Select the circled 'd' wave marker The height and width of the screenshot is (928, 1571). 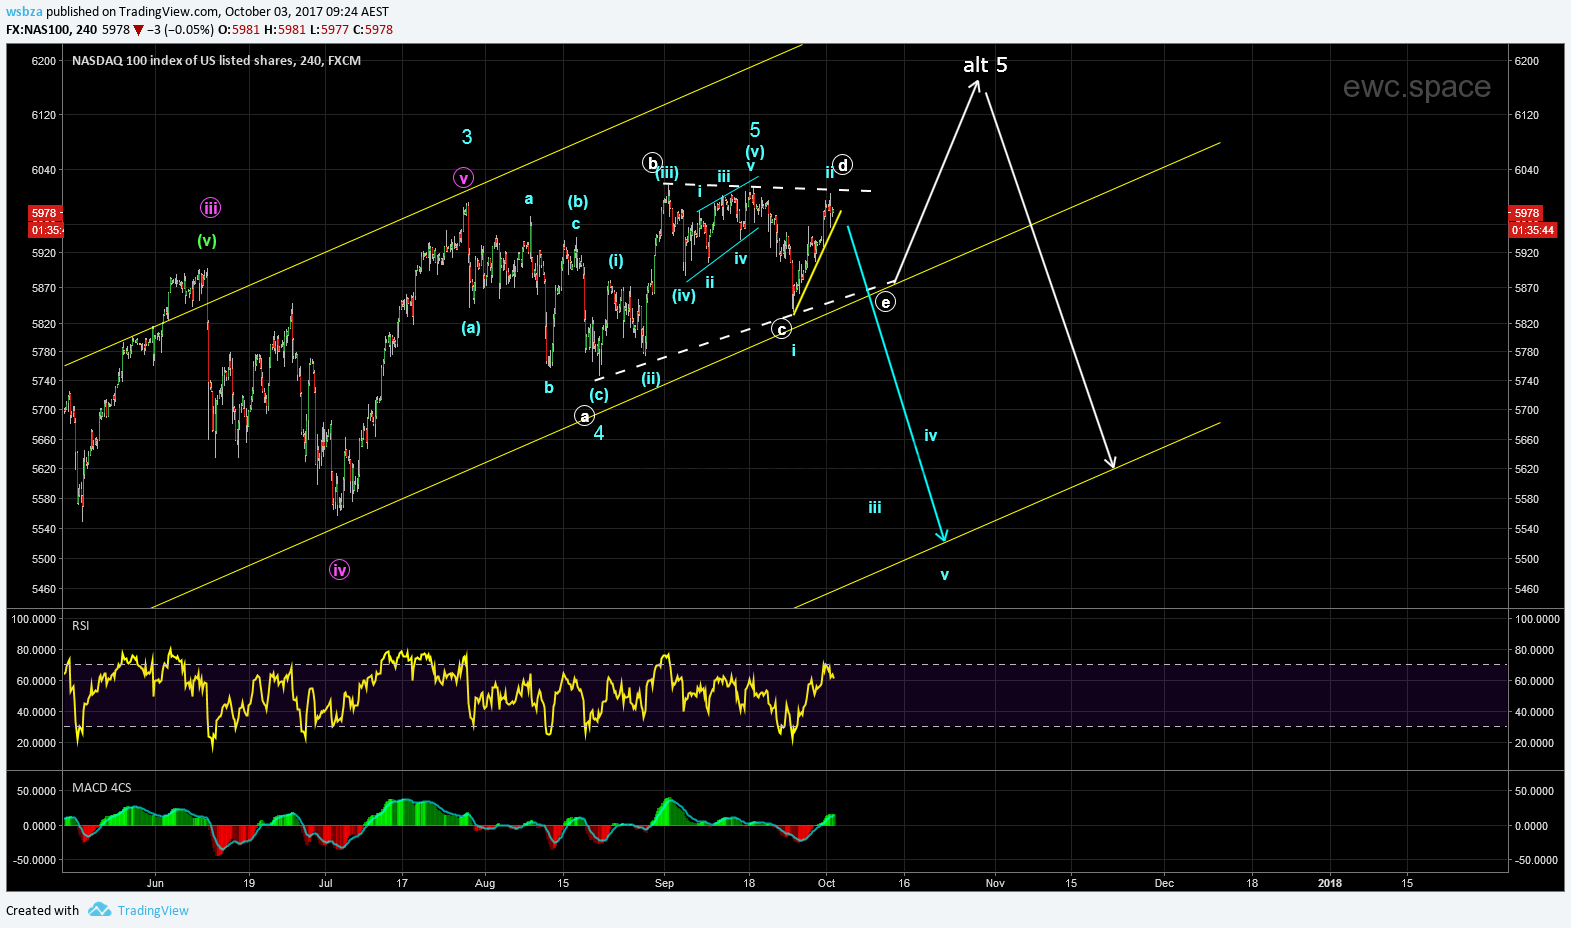(843, 165)
